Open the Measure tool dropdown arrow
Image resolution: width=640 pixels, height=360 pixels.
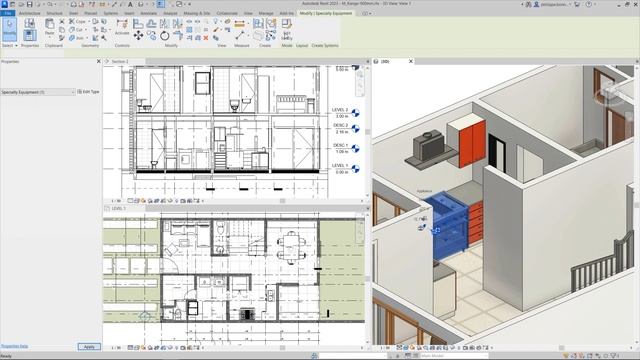point(249,24)
